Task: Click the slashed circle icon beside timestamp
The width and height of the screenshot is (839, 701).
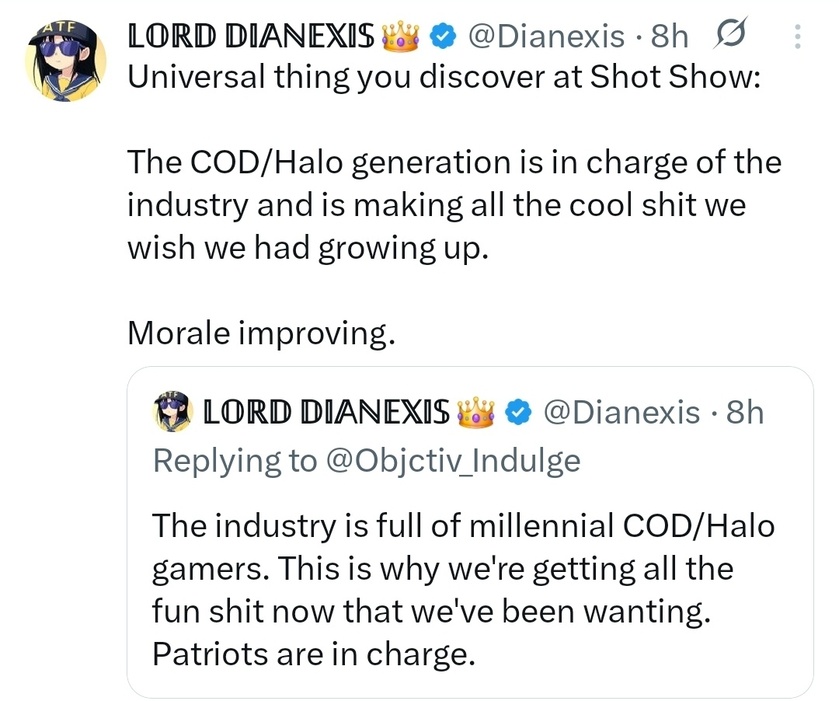Action: click(x=734, y=36)
